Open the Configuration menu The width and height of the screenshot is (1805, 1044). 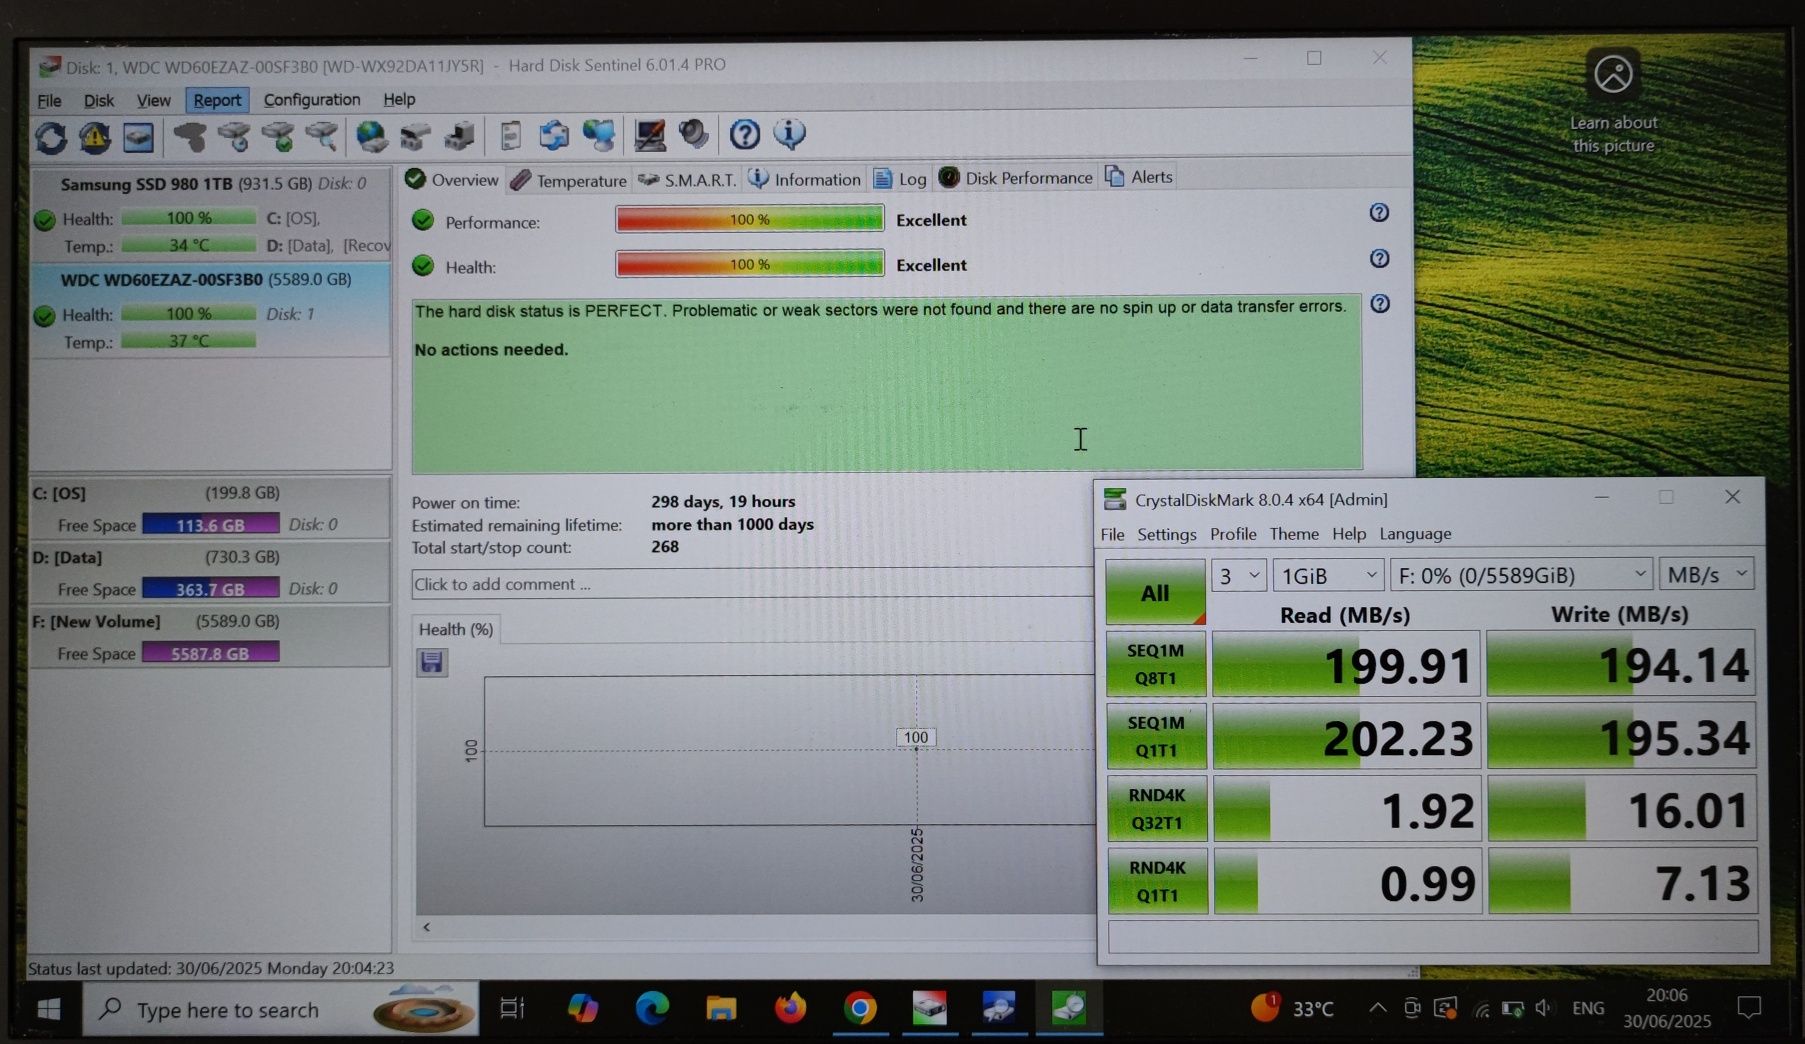312,100
